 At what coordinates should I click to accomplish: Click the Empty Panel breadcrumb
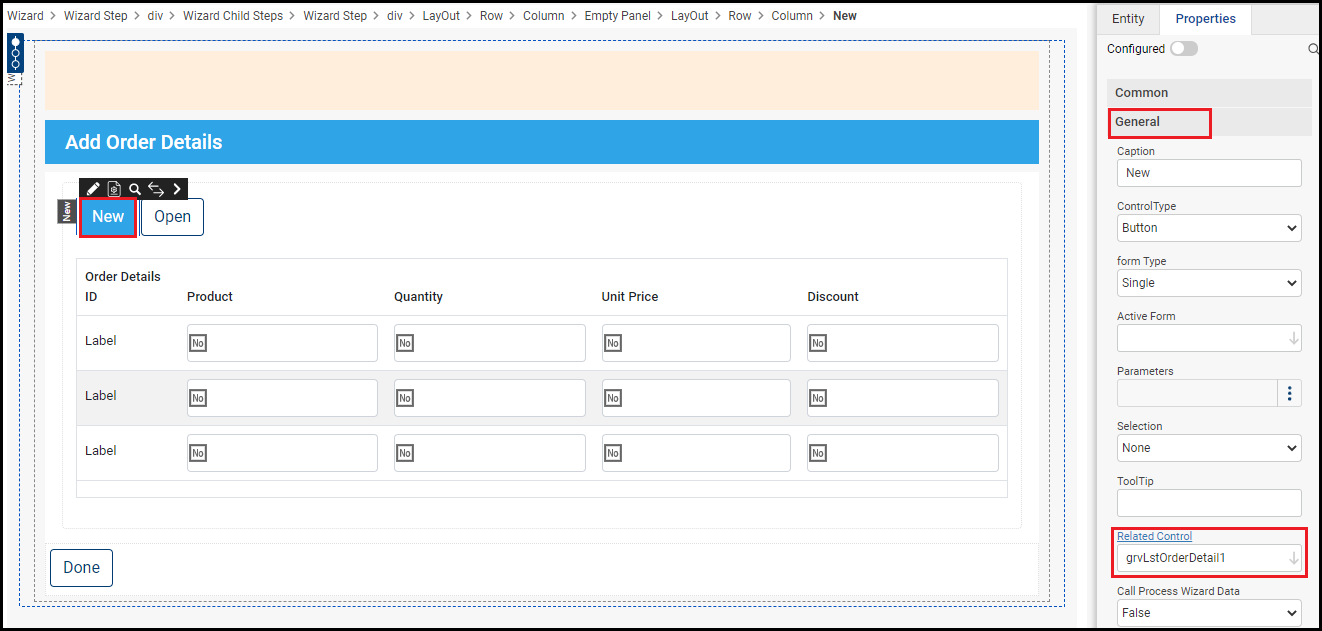click(x=617, y=16)
